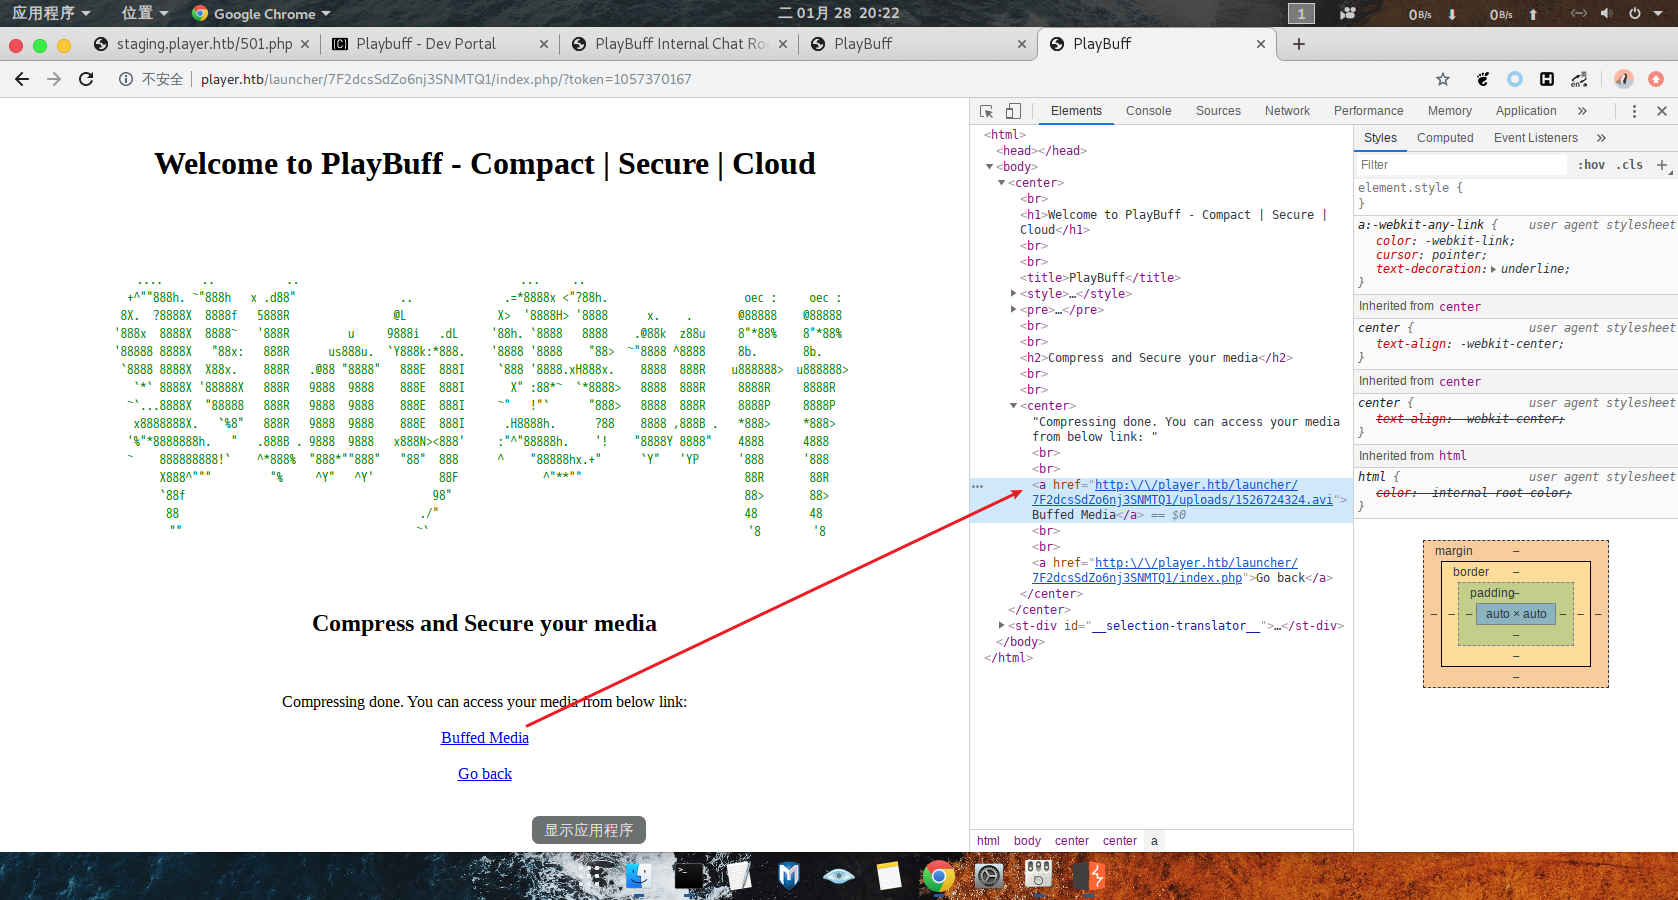Bookmark this page with the star
This screenshot has width=1678, height=900.
1443,79
